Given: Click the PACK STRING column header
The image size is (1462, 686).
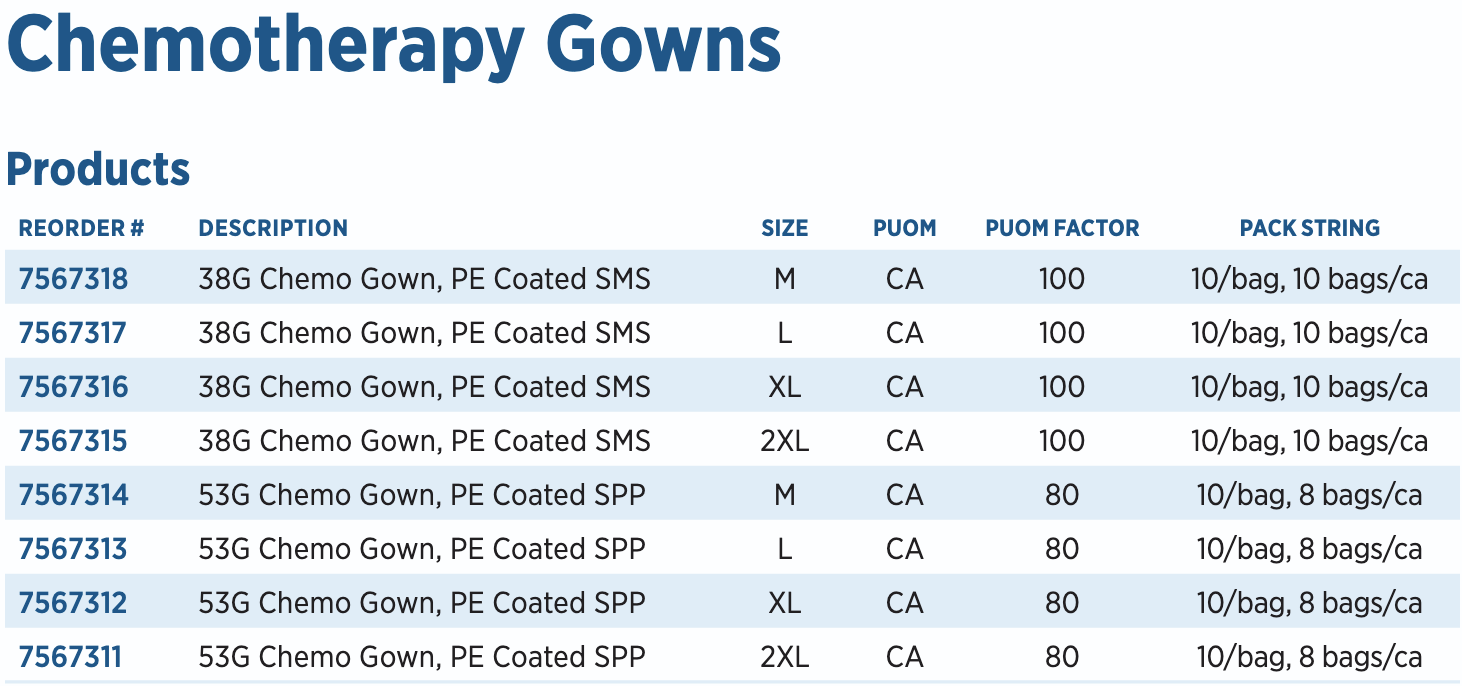Looking at the screenshot, I should [x=1309, y=228].
